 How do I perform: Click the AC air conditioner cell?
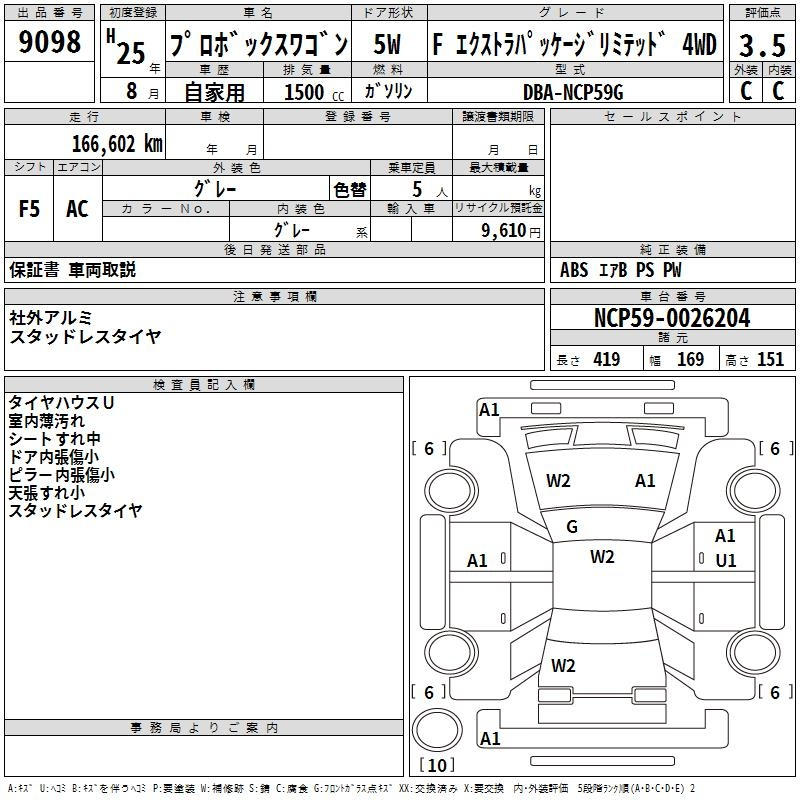coord(77,208)
